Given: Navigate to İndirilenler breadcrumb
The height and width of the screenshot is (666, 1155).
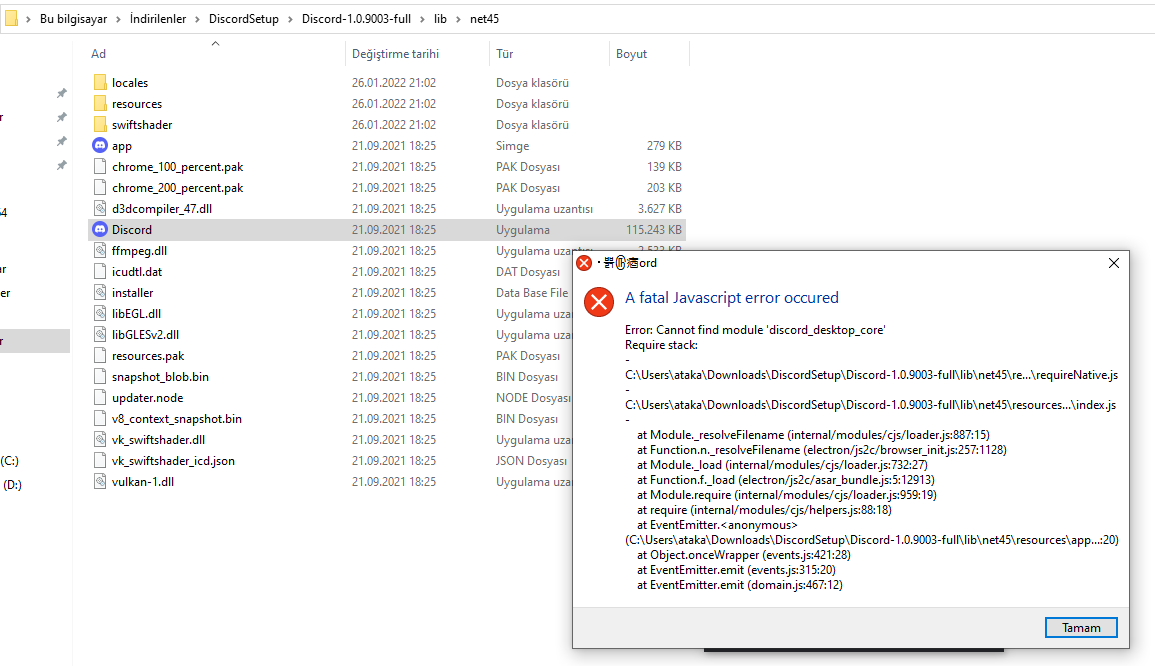Looking at the screenshot, I should click(x=158, y=19).
